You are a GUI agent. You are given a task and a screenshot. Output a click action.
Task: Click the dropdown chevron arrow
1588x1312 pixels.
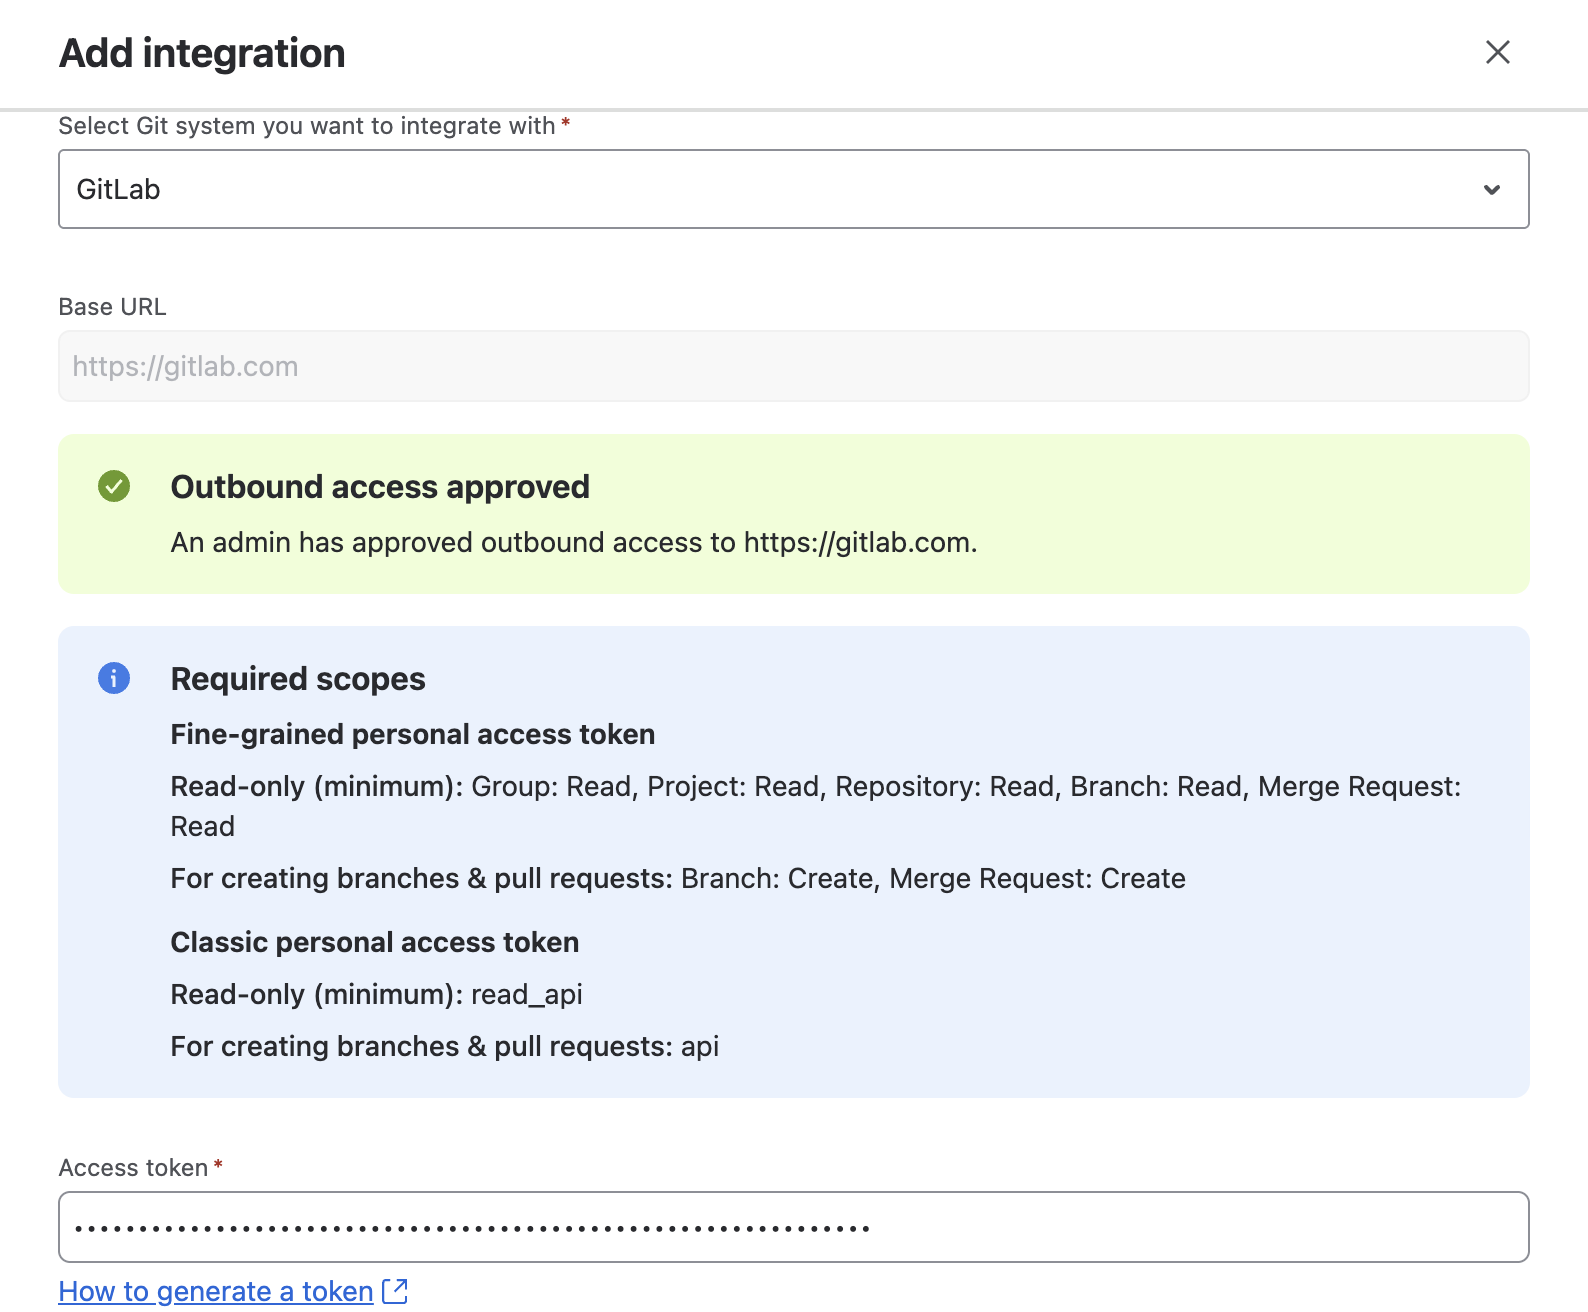pyautogui.click(x=1491, y=189)
